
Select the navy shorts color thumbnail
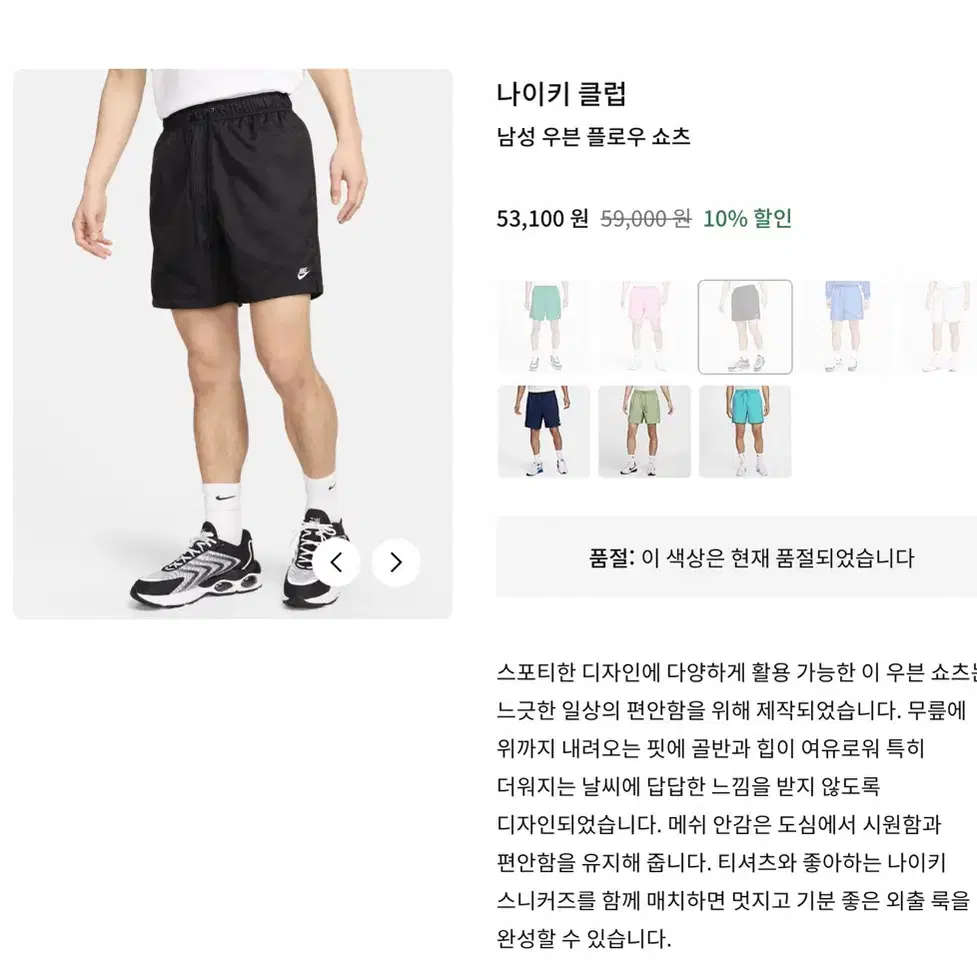(x=544, y=431)
